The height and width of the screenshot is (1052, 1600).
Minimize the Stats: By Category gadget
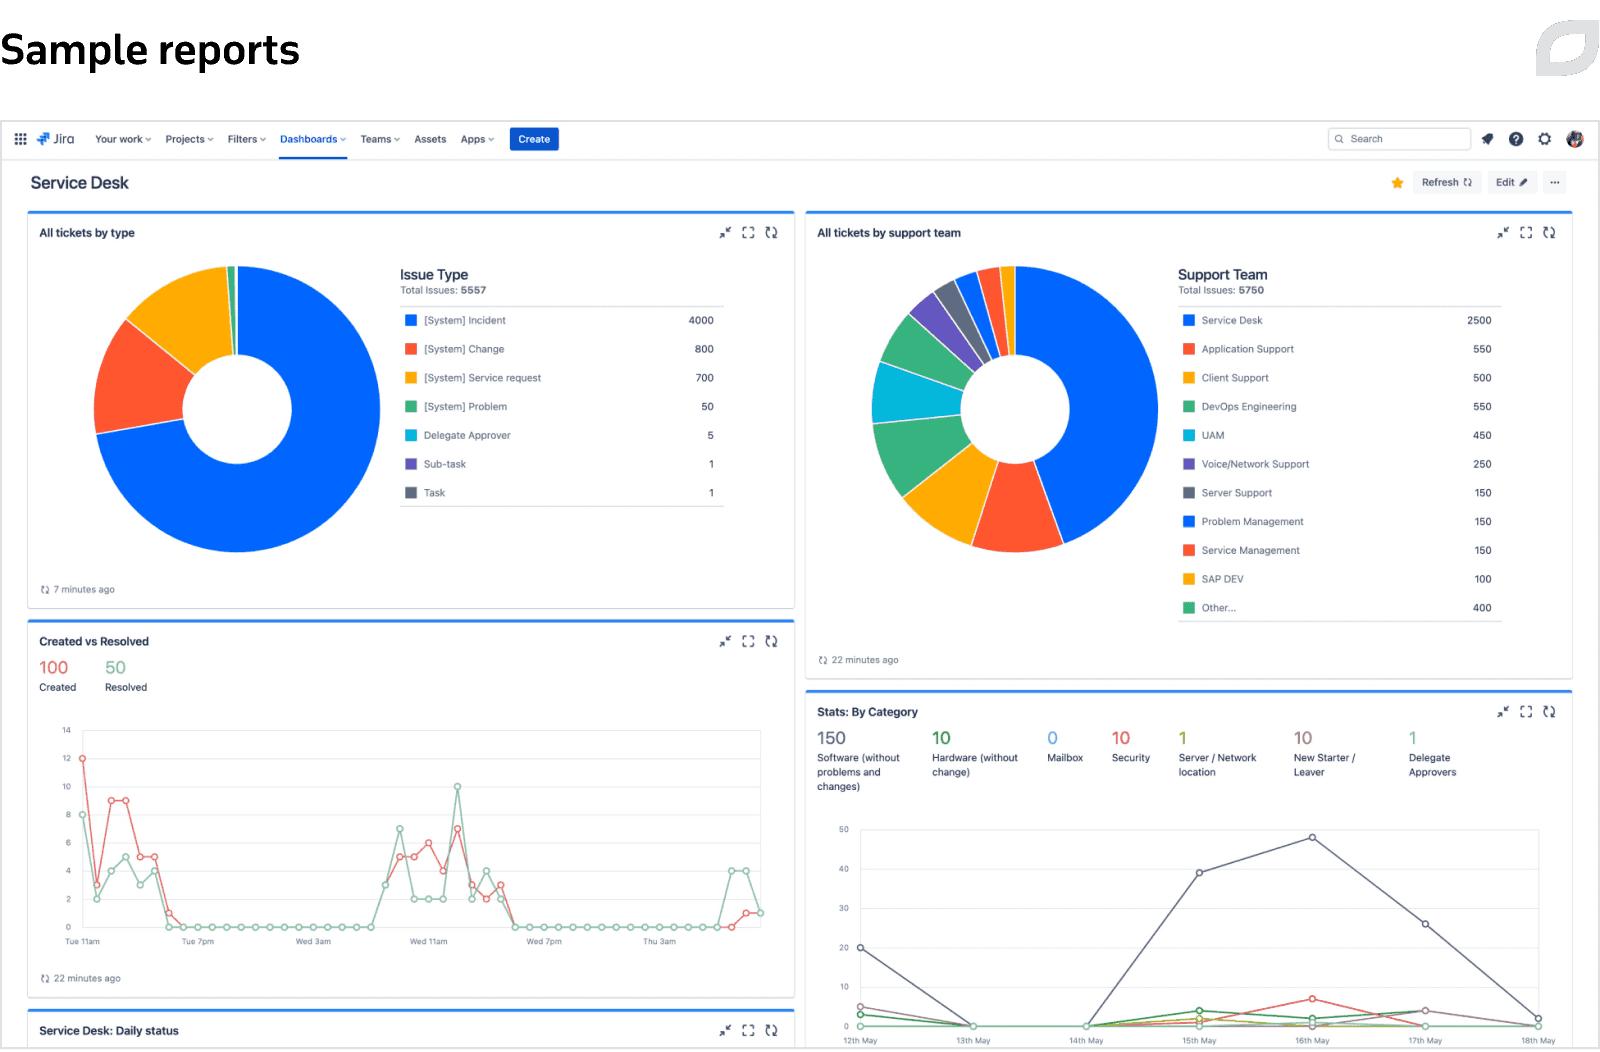(x=1503, y=712)
